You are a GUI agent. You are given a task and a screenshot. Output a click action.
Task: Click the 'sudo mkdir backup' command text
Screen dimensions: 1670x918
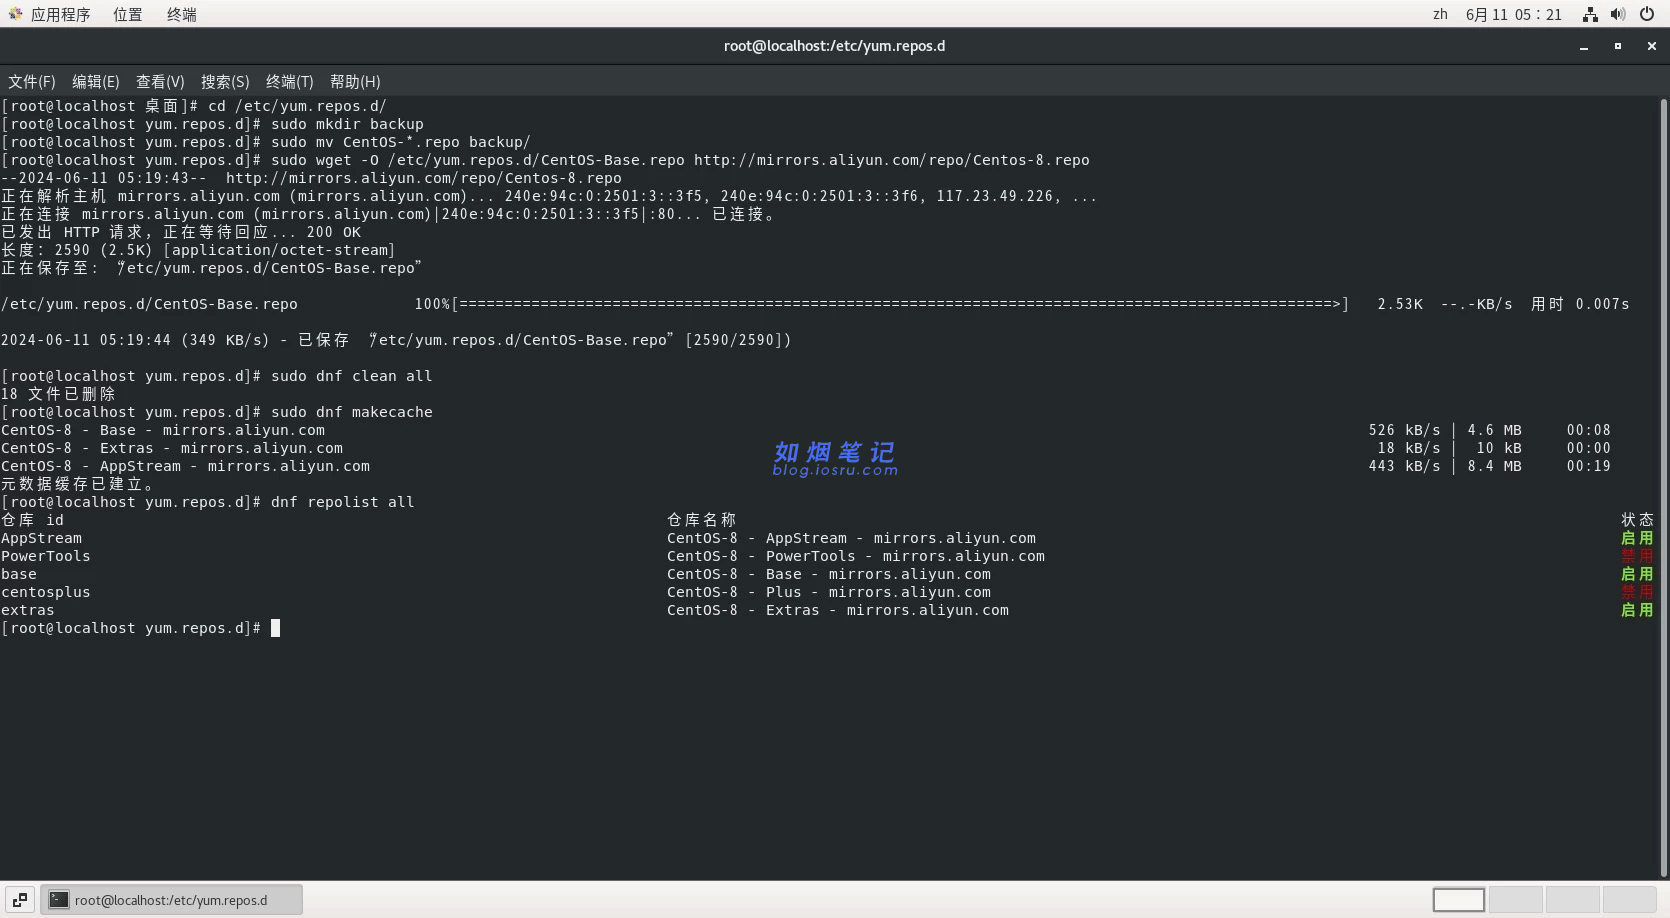[348, 124]
